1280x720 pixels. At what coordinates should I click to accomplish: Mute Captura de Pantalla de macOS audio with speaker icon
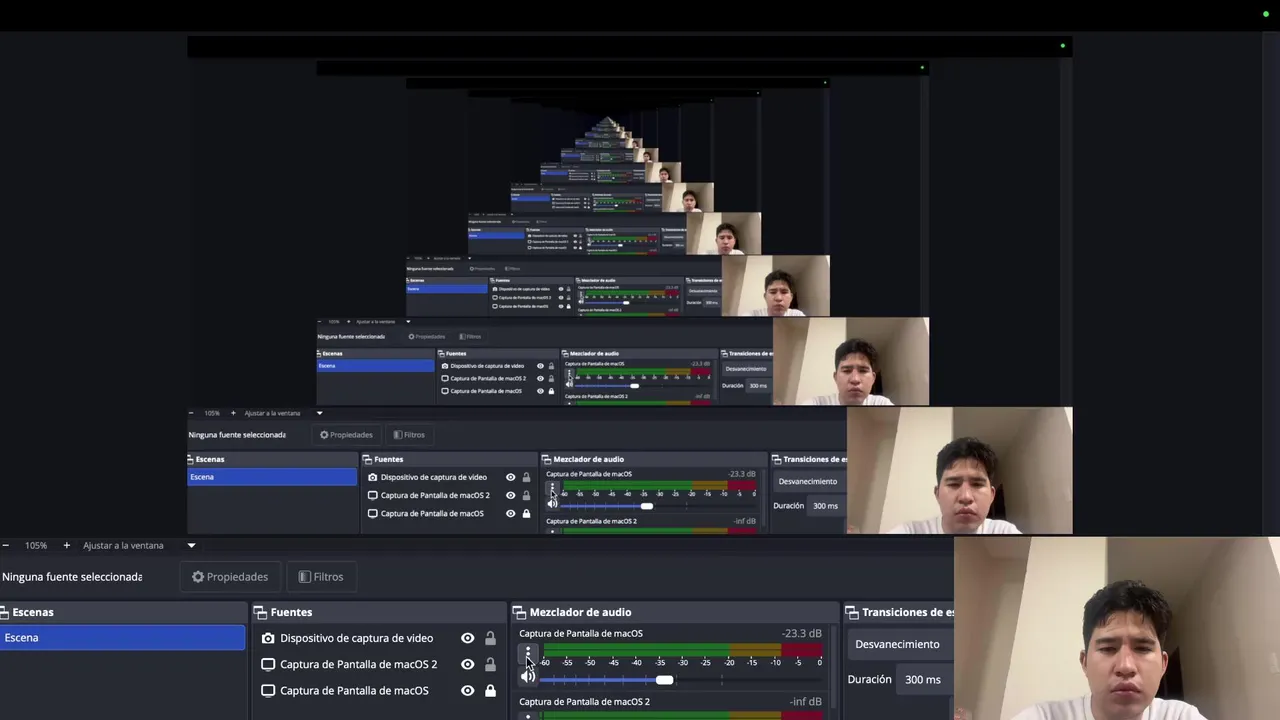[527, 677]
